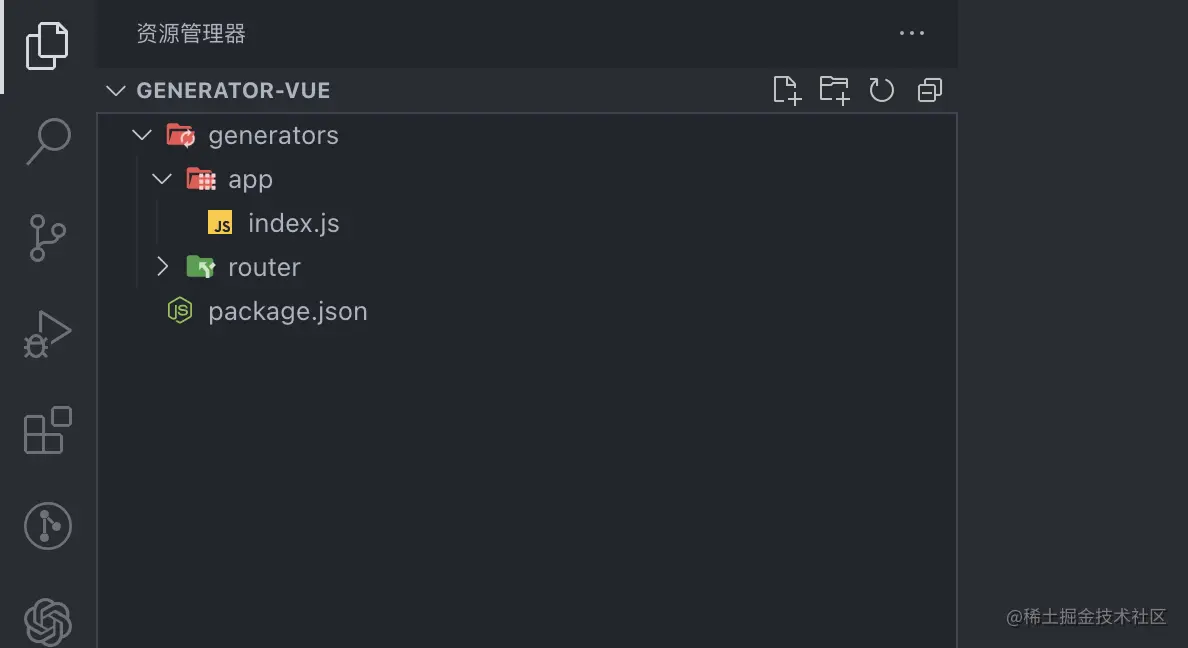The width and height of the screenshot is (1188, 648).
Task: Open the Extensions view
Action: tap(48, 430)
